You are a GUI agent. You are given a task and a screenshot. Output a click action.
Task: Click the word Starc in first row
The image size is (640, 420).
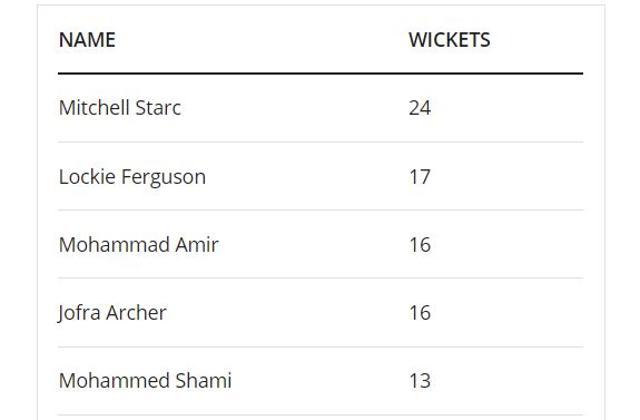(x=158, y=108)
